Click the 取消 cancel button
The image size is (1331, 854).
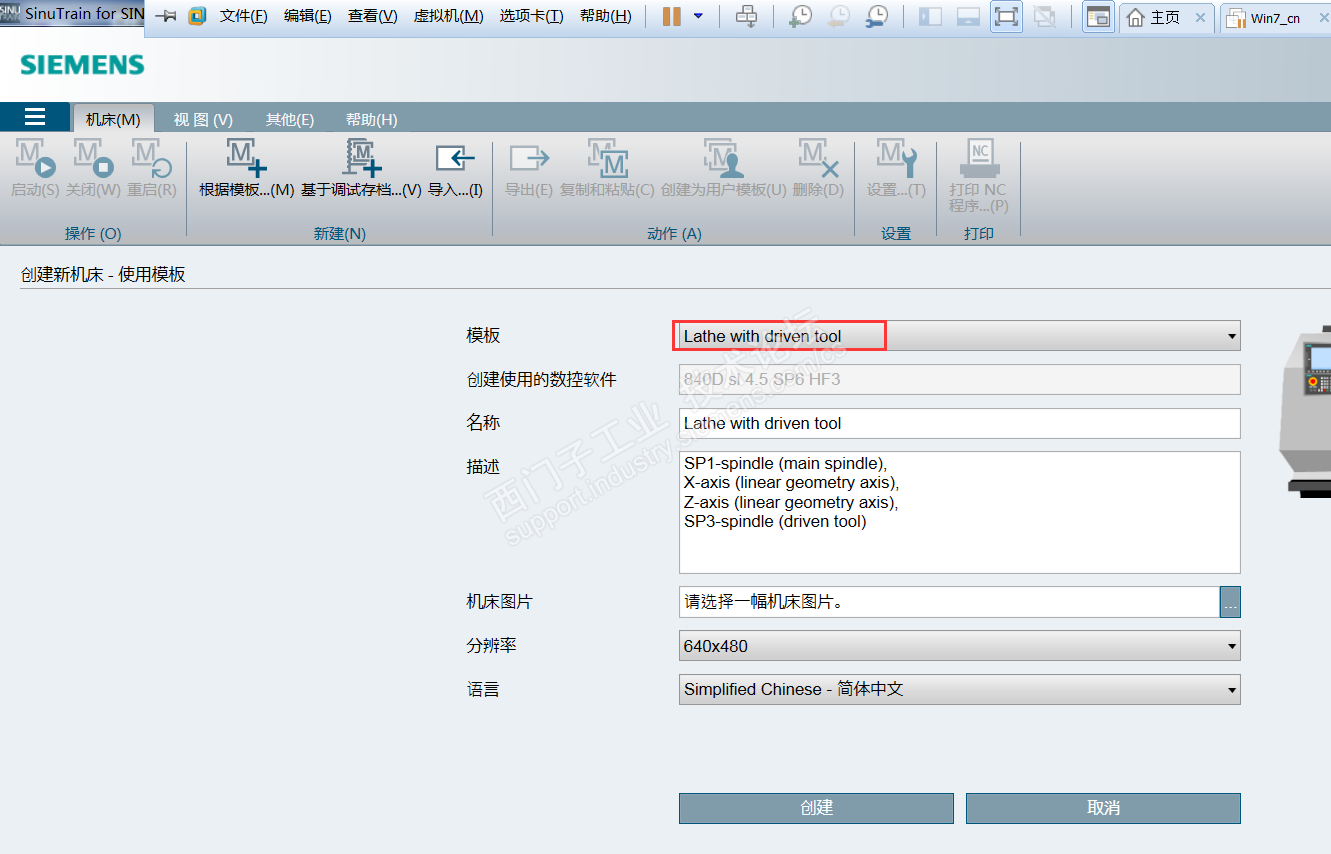1103,808
